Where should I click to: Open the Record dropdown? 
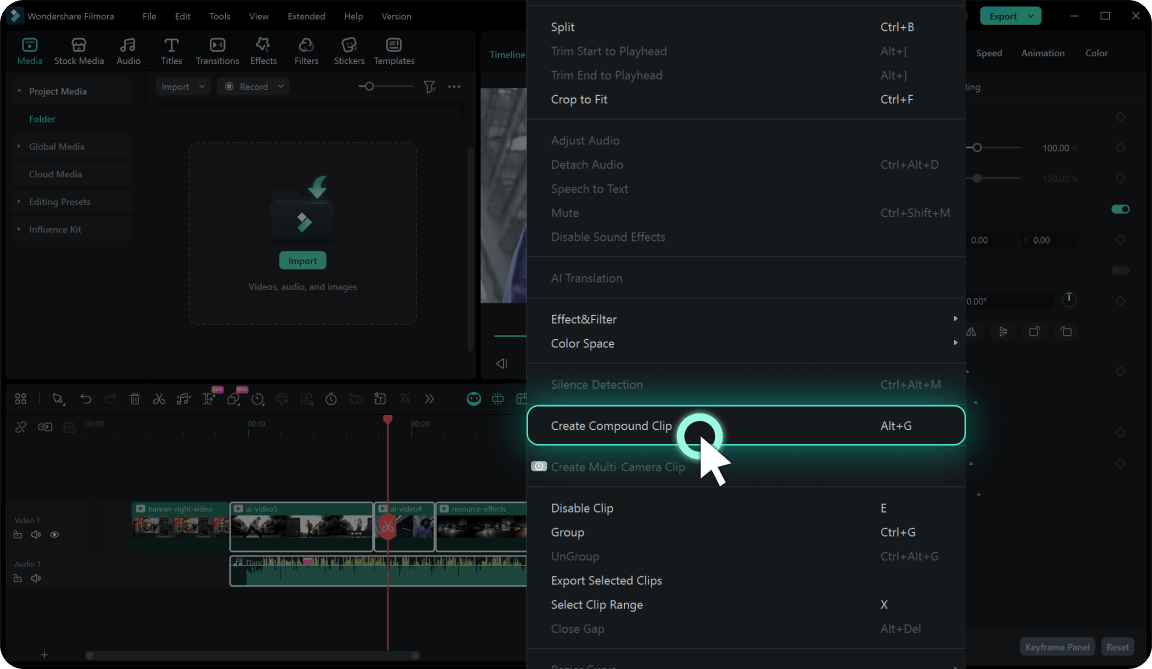click(x=253, y=87)
